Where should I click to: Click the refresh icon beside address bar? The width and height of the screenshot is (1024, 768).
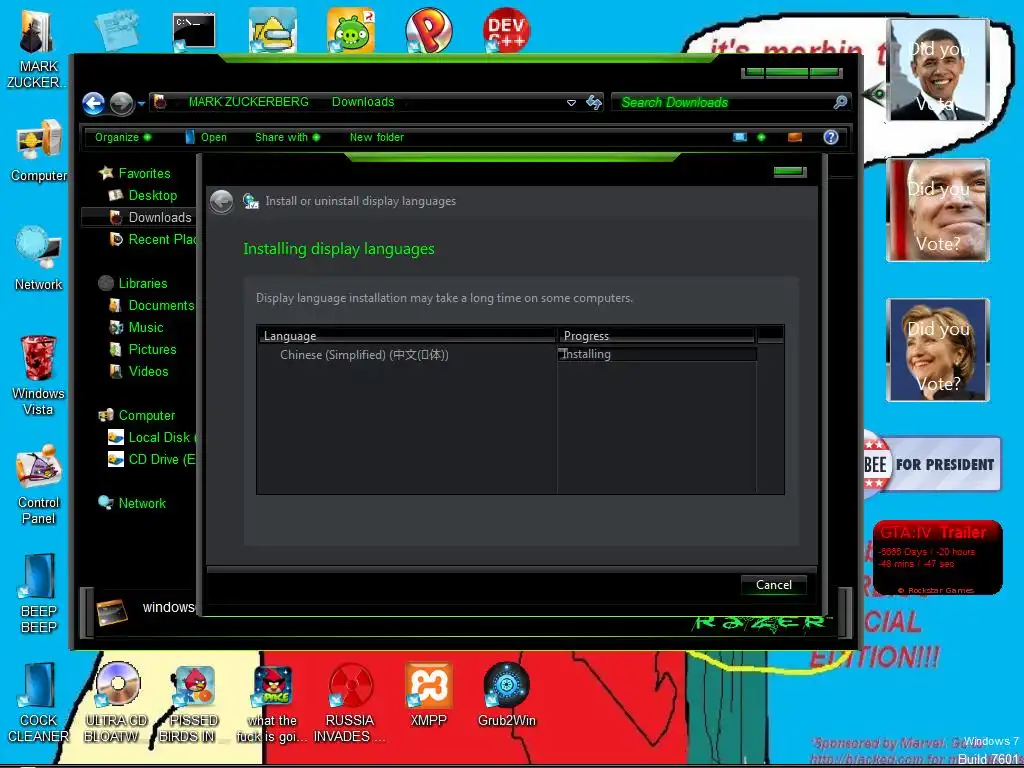[x=594, y=103]
